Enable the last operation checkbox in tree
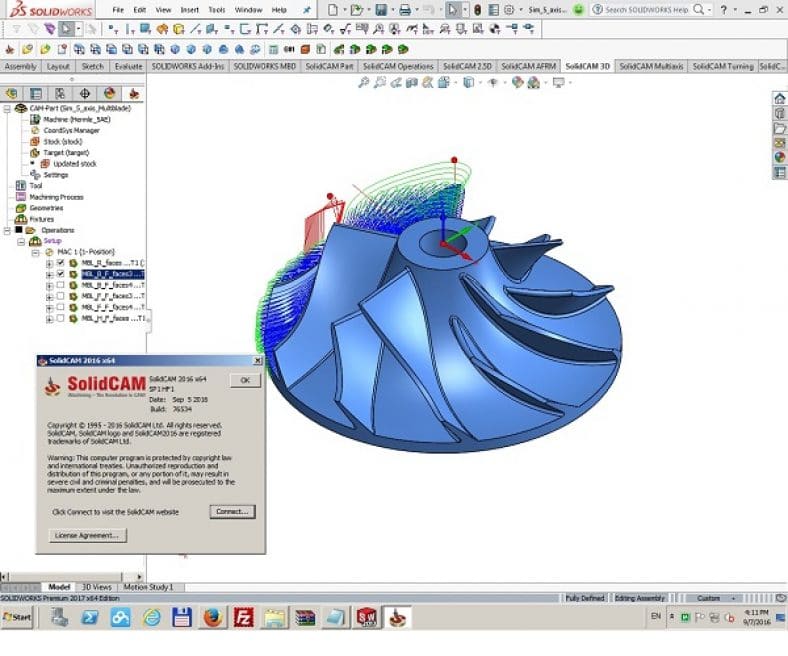 pos(61,318)
